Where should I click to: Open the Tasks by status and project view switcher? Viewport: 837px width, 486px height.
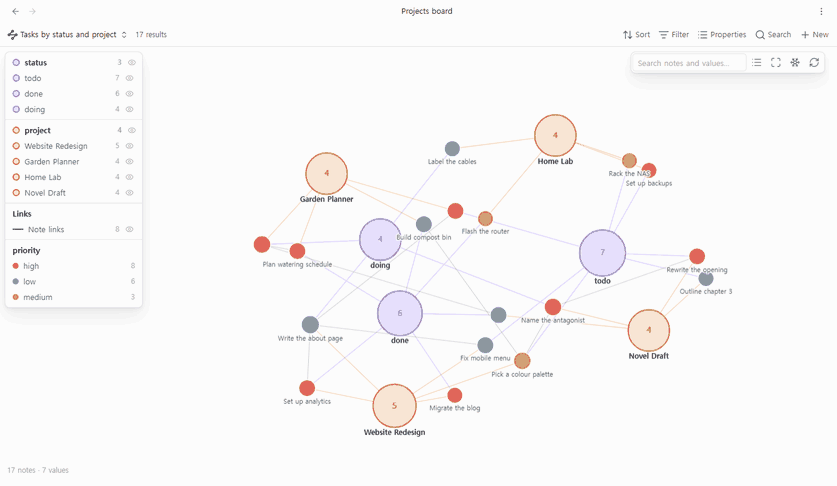pyautogui.click(x=67, y=35)
